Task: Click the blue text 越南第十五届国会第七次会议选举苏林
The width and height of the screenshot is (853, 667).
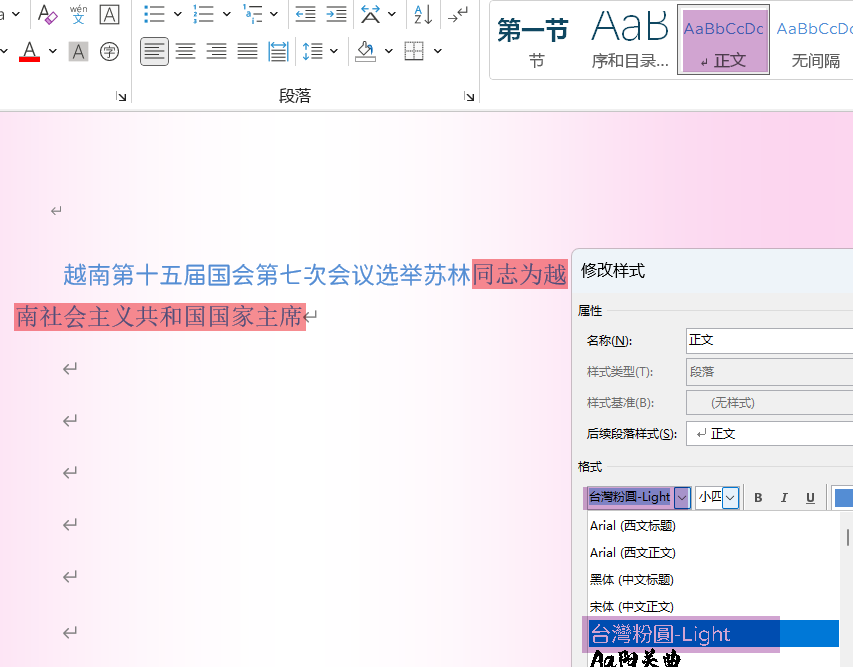Action: (267, 275)
